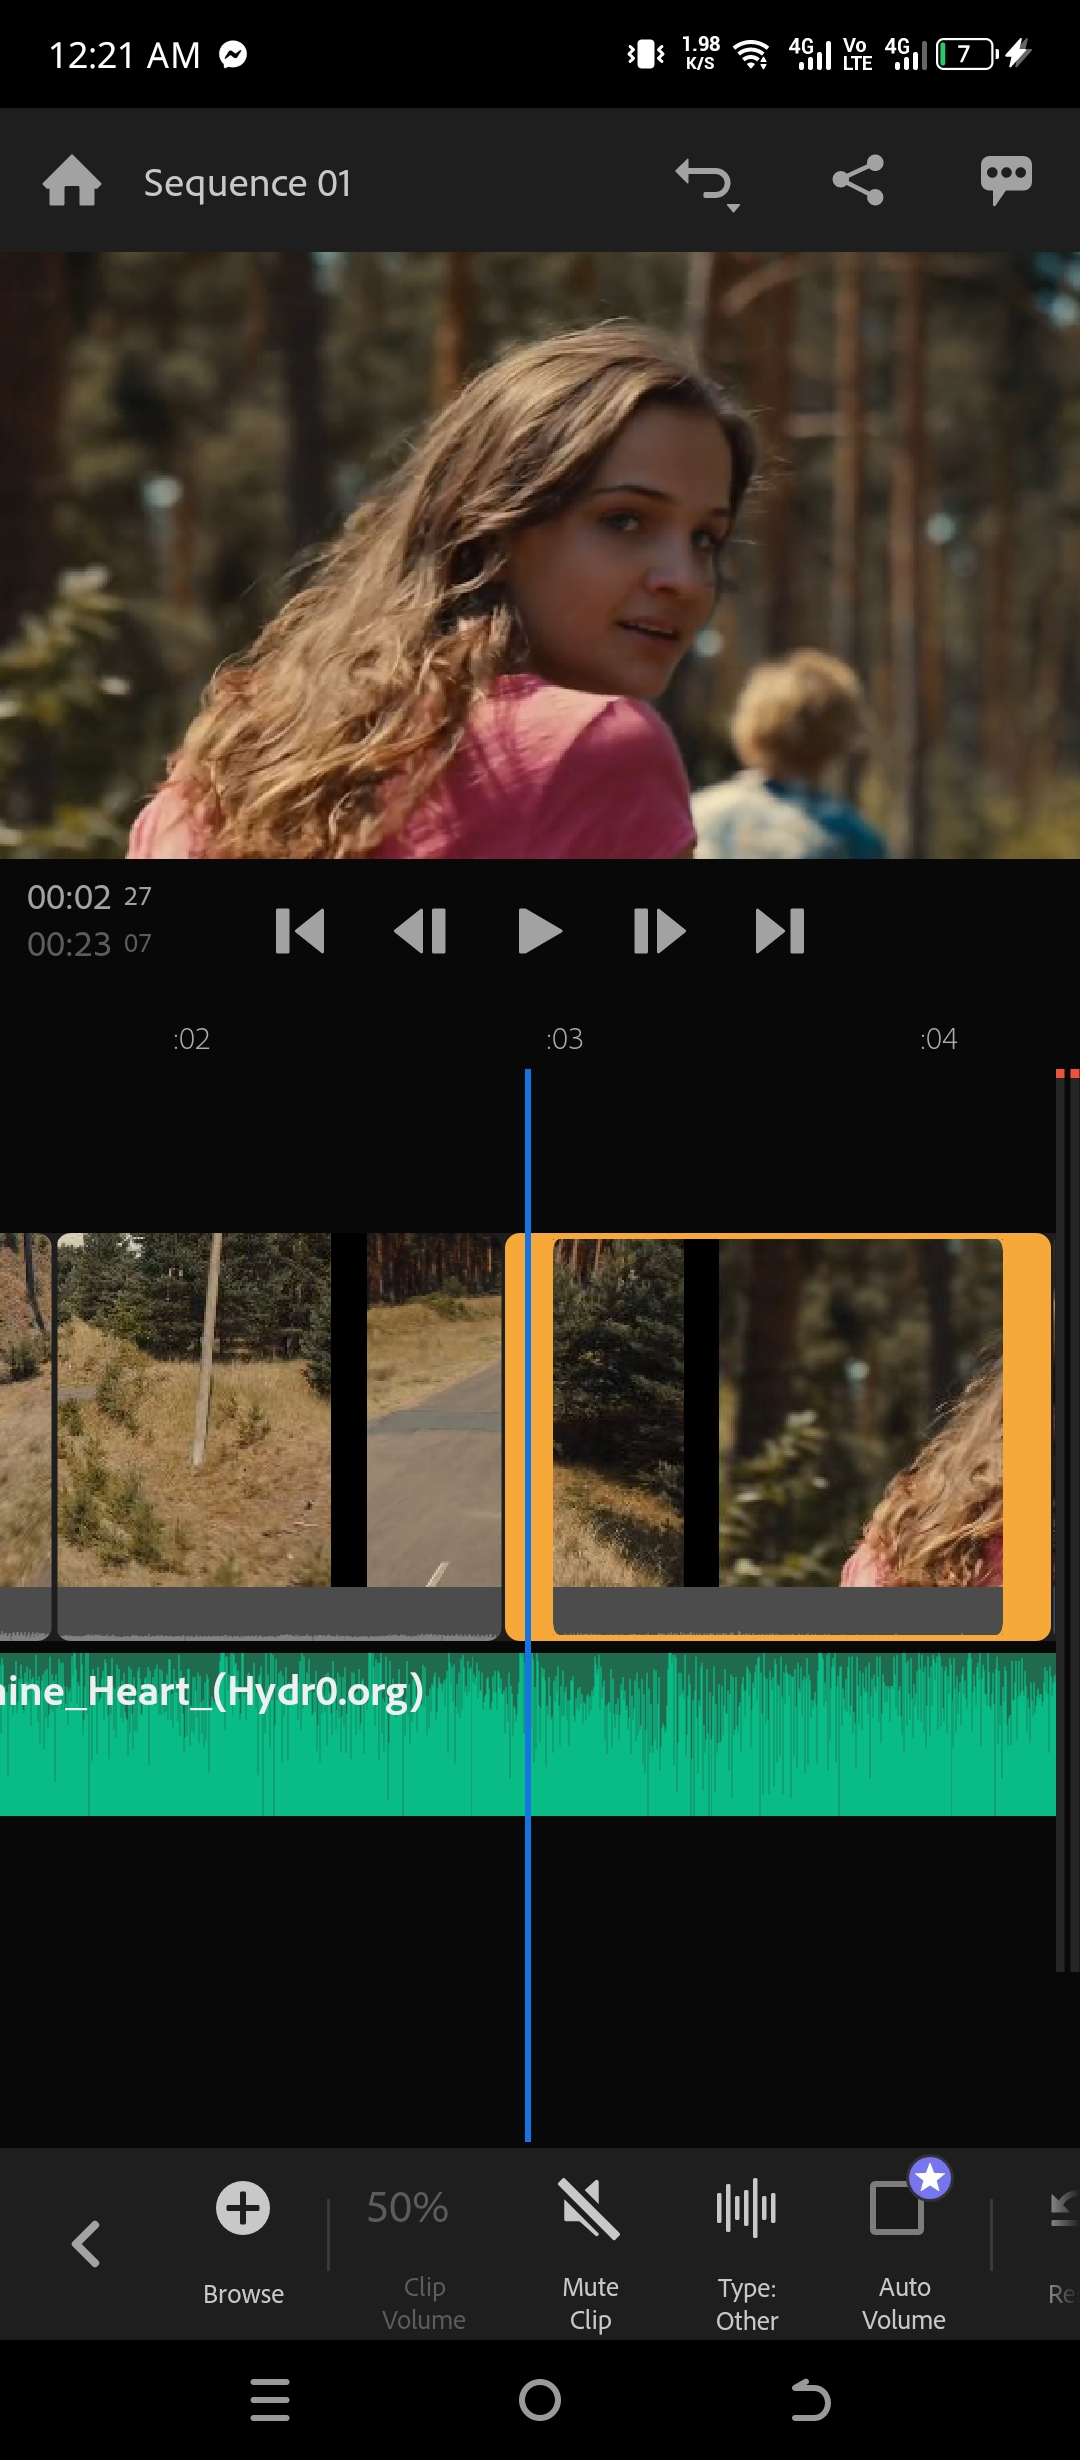Open Android recent apps menu button

point(270,2400)
